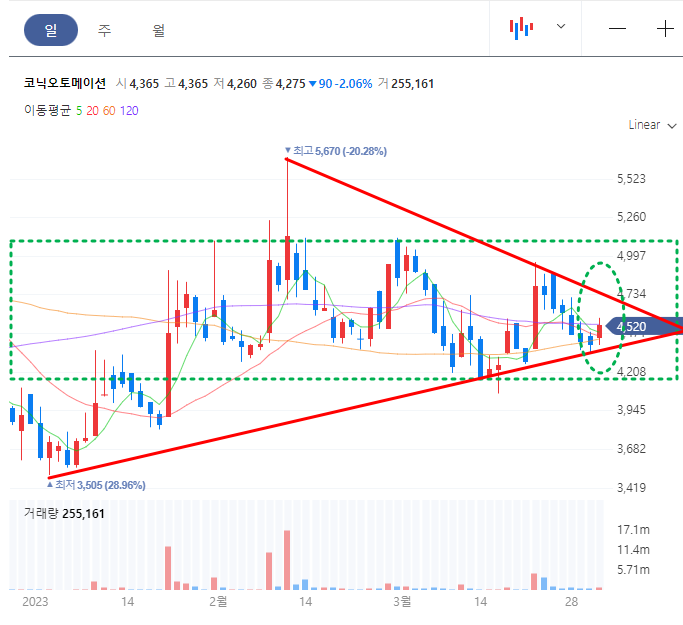The height and width of the screenshot is (625, 683).
Task: Click the 3월 date axis label
Action: [x=402, y=602]
